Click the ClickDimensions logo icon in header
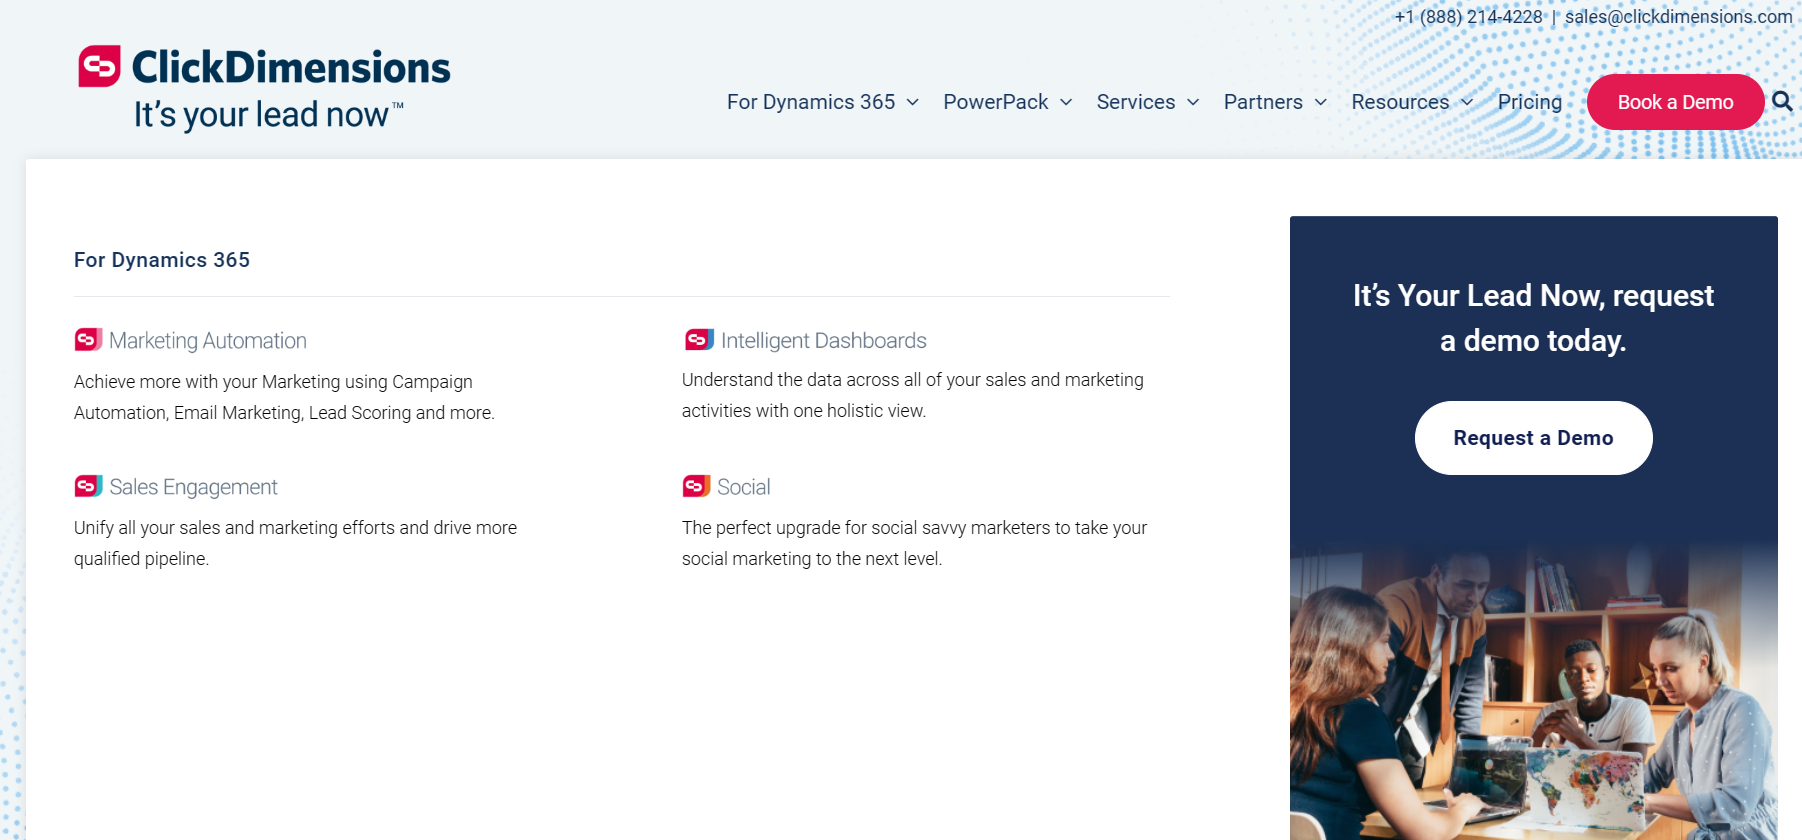This screenshot has width=1802, height=840. coord(99,66)
